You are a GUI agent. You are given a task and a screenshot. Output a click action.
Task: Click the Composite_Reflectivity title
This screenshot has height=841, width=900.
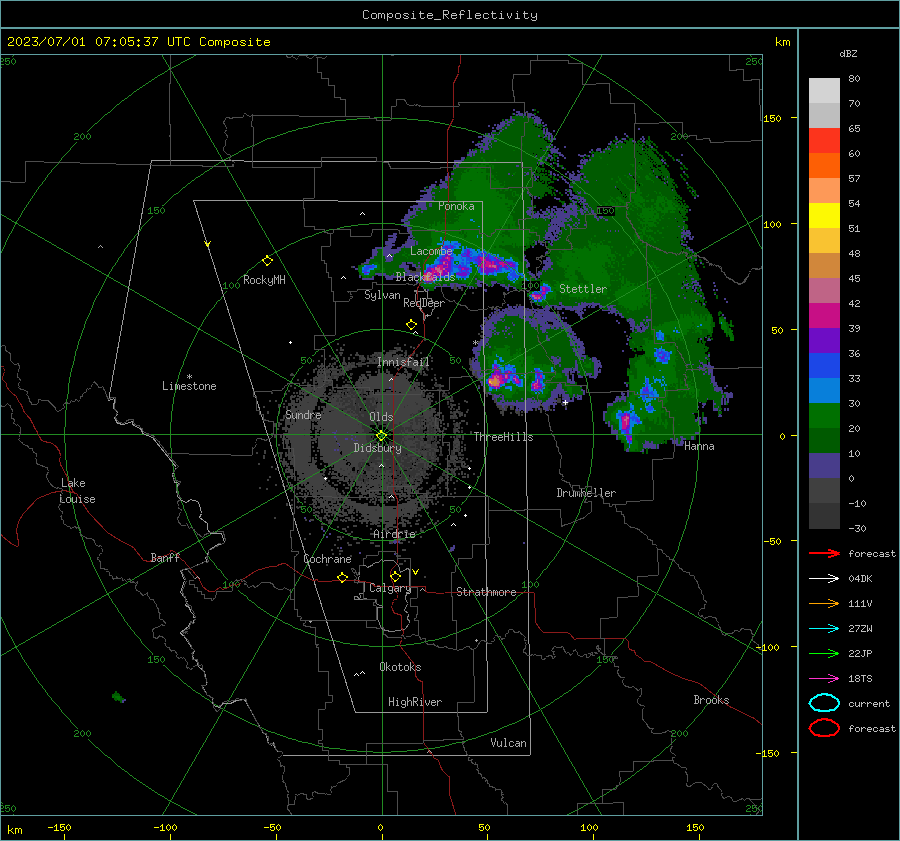point(450,15)
